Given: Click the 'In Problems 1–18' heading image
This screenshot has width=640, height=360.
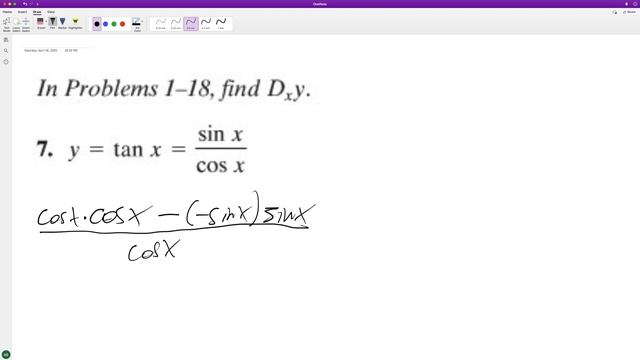Looking at the screenshot, I should (174, 89).
